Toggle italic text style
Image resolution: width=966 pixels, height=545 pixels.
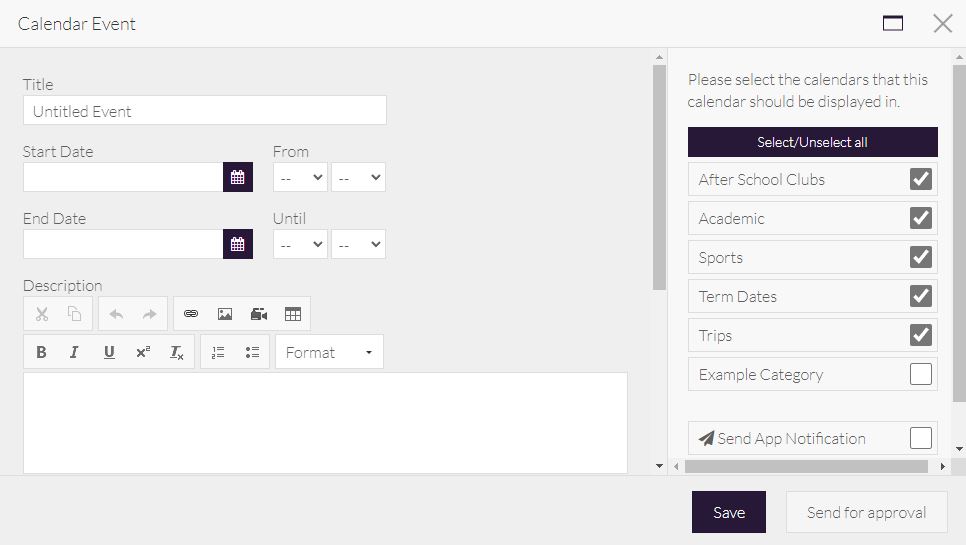[x=74, y=352]
